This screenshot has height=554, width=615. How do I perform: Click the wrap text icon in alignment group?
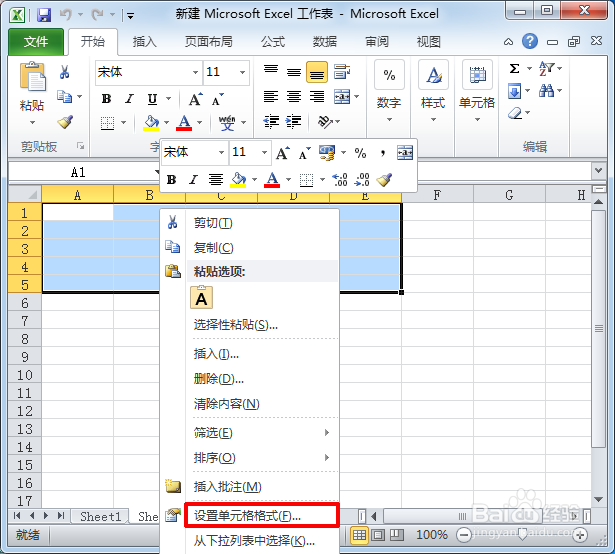point(342,72)
